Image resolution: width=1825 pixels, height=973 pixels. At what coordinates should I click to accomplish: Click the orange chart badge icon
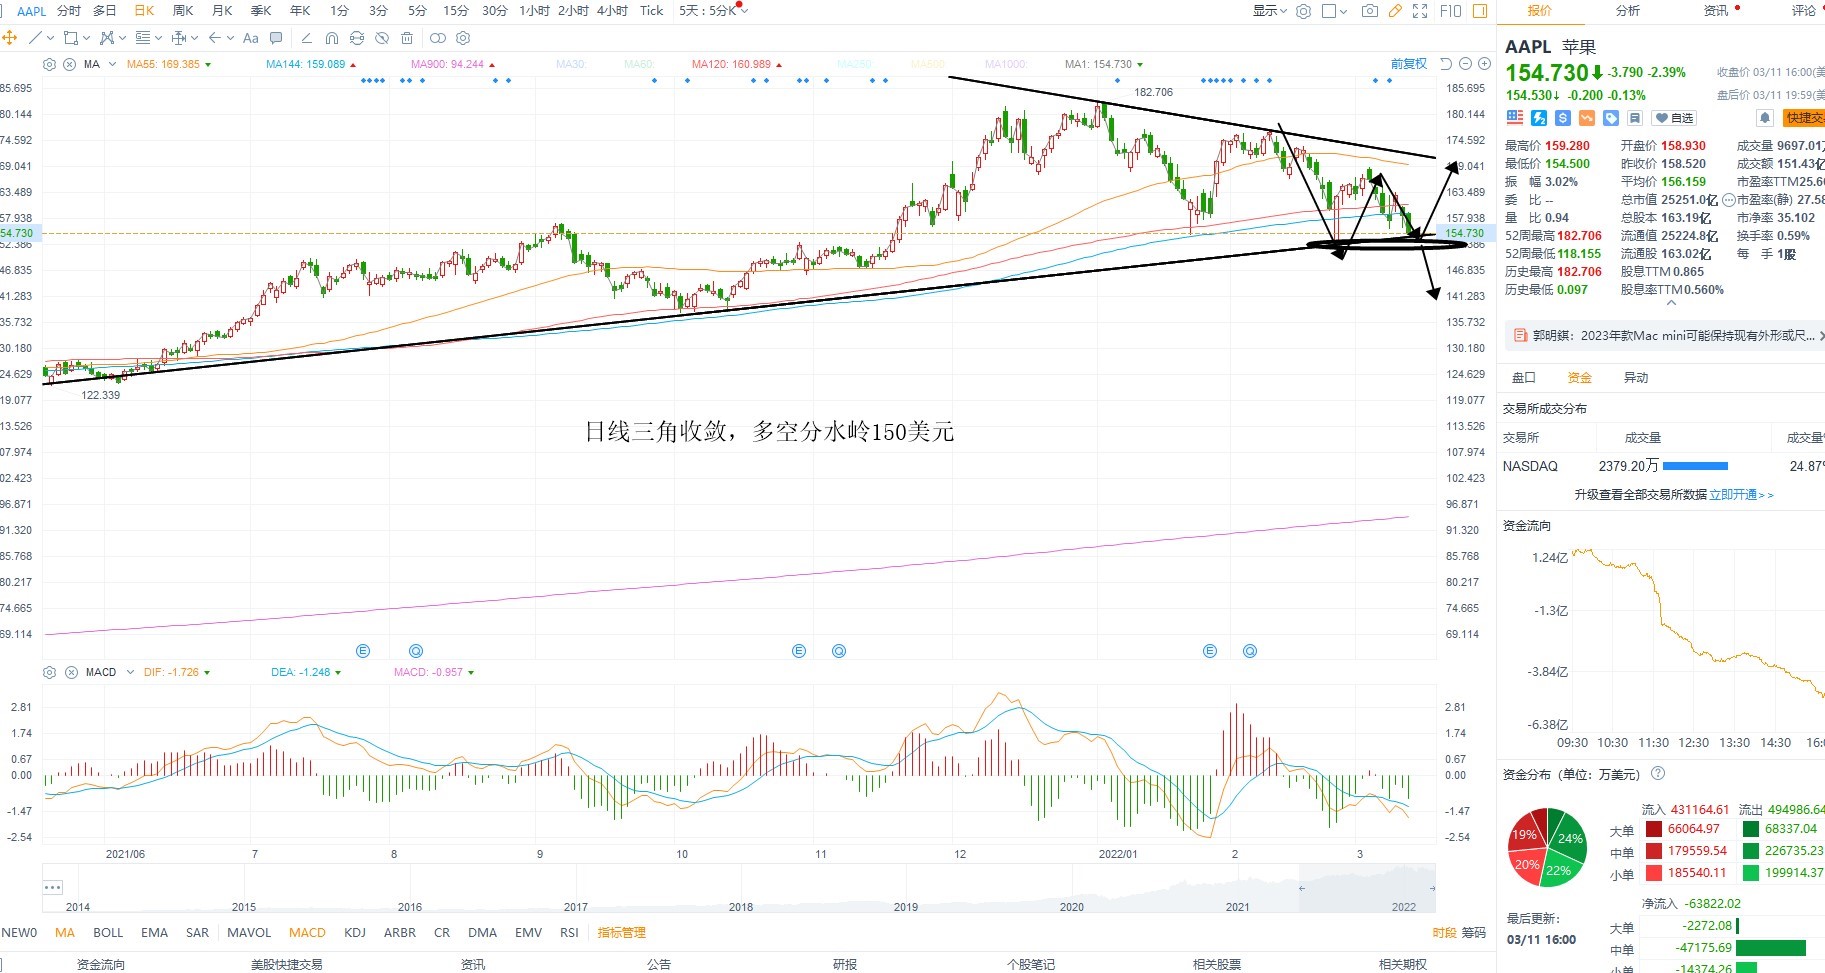[1587, 118]
